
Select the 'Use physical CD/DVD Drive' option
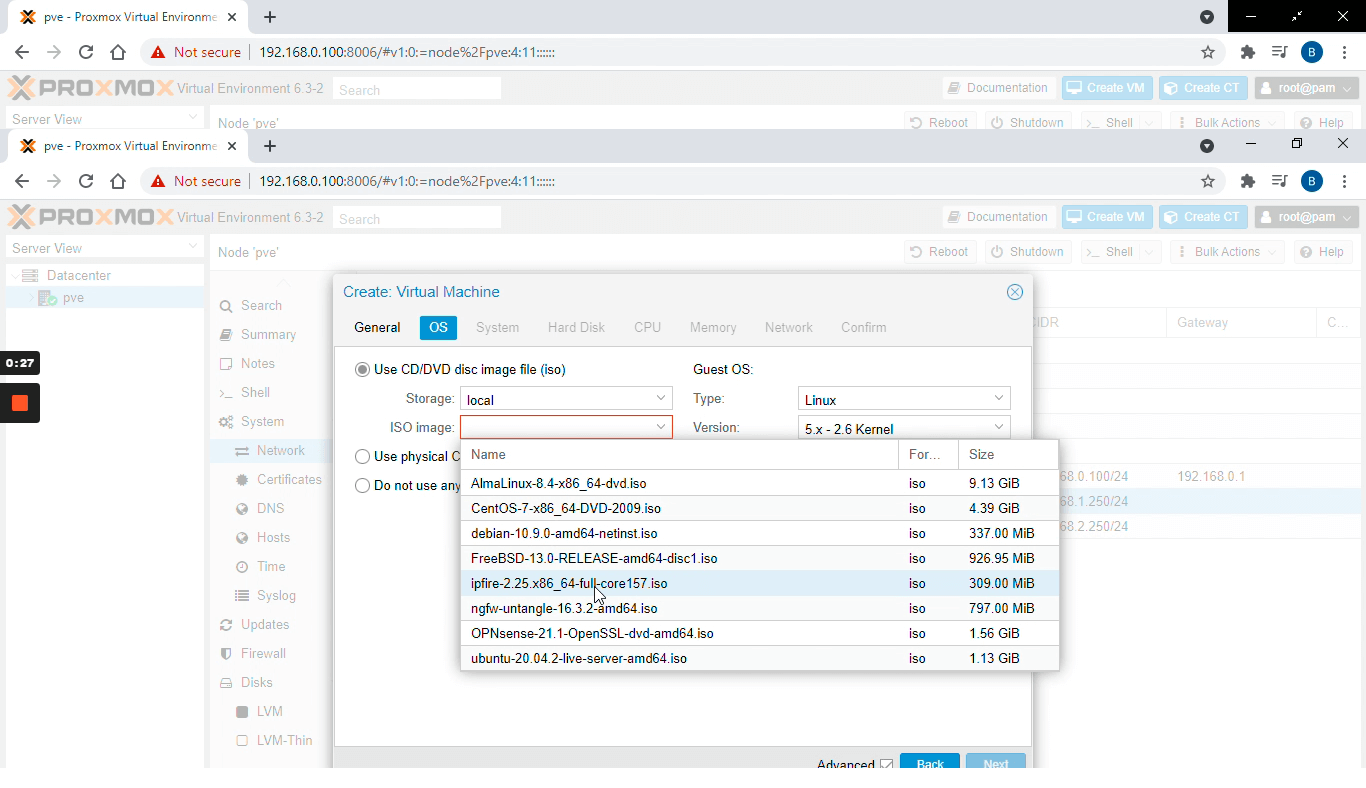(362, 457)
